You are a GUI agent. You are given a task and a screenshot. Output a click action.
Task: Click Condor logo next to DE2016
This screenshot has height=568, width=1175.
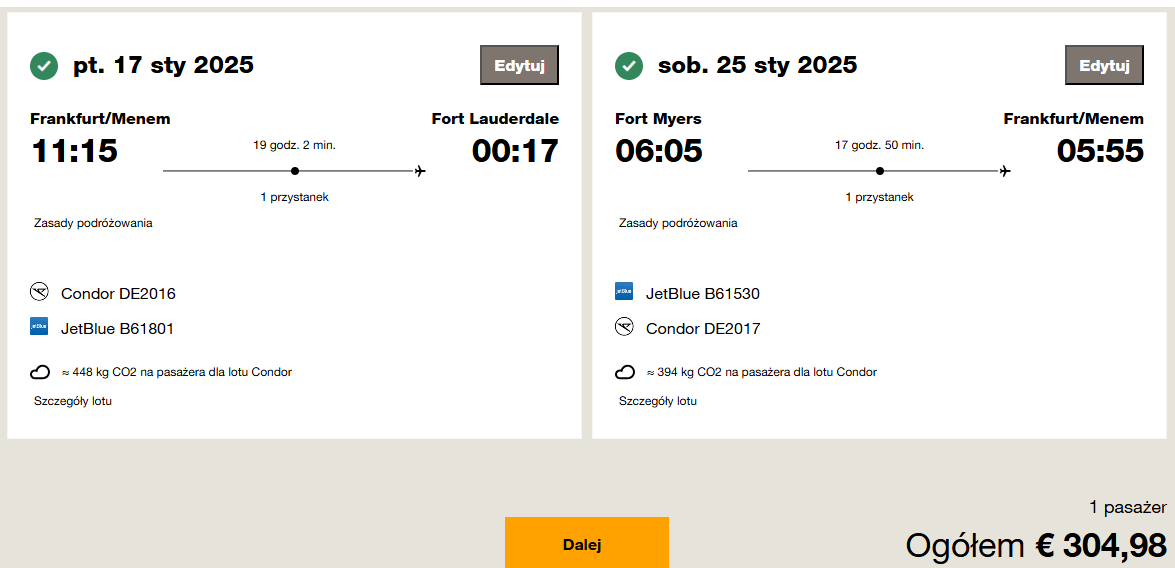(39, 291)
